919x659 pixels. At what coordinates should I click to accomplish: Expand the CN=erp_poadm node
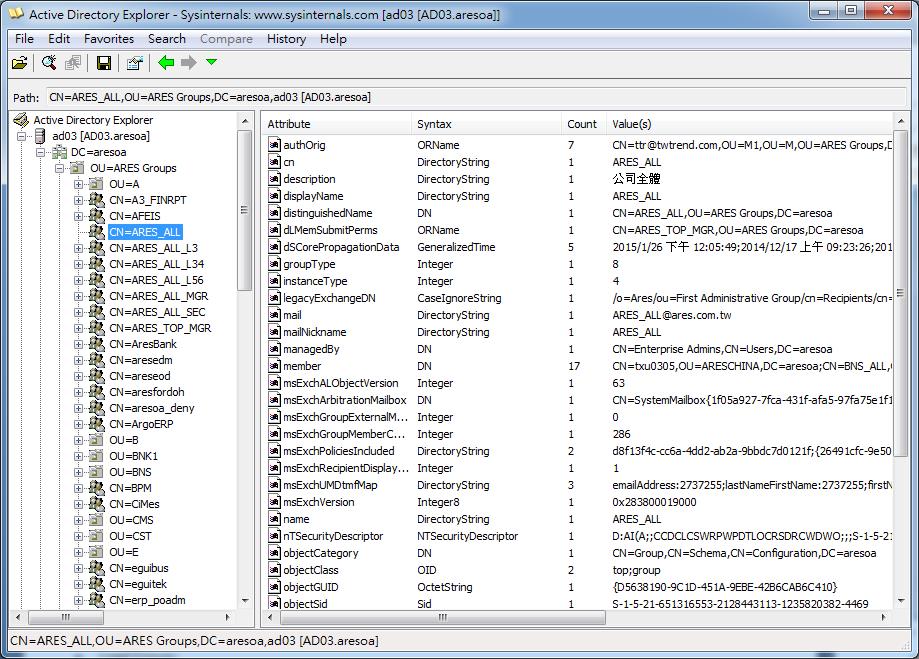coord(78,600)
